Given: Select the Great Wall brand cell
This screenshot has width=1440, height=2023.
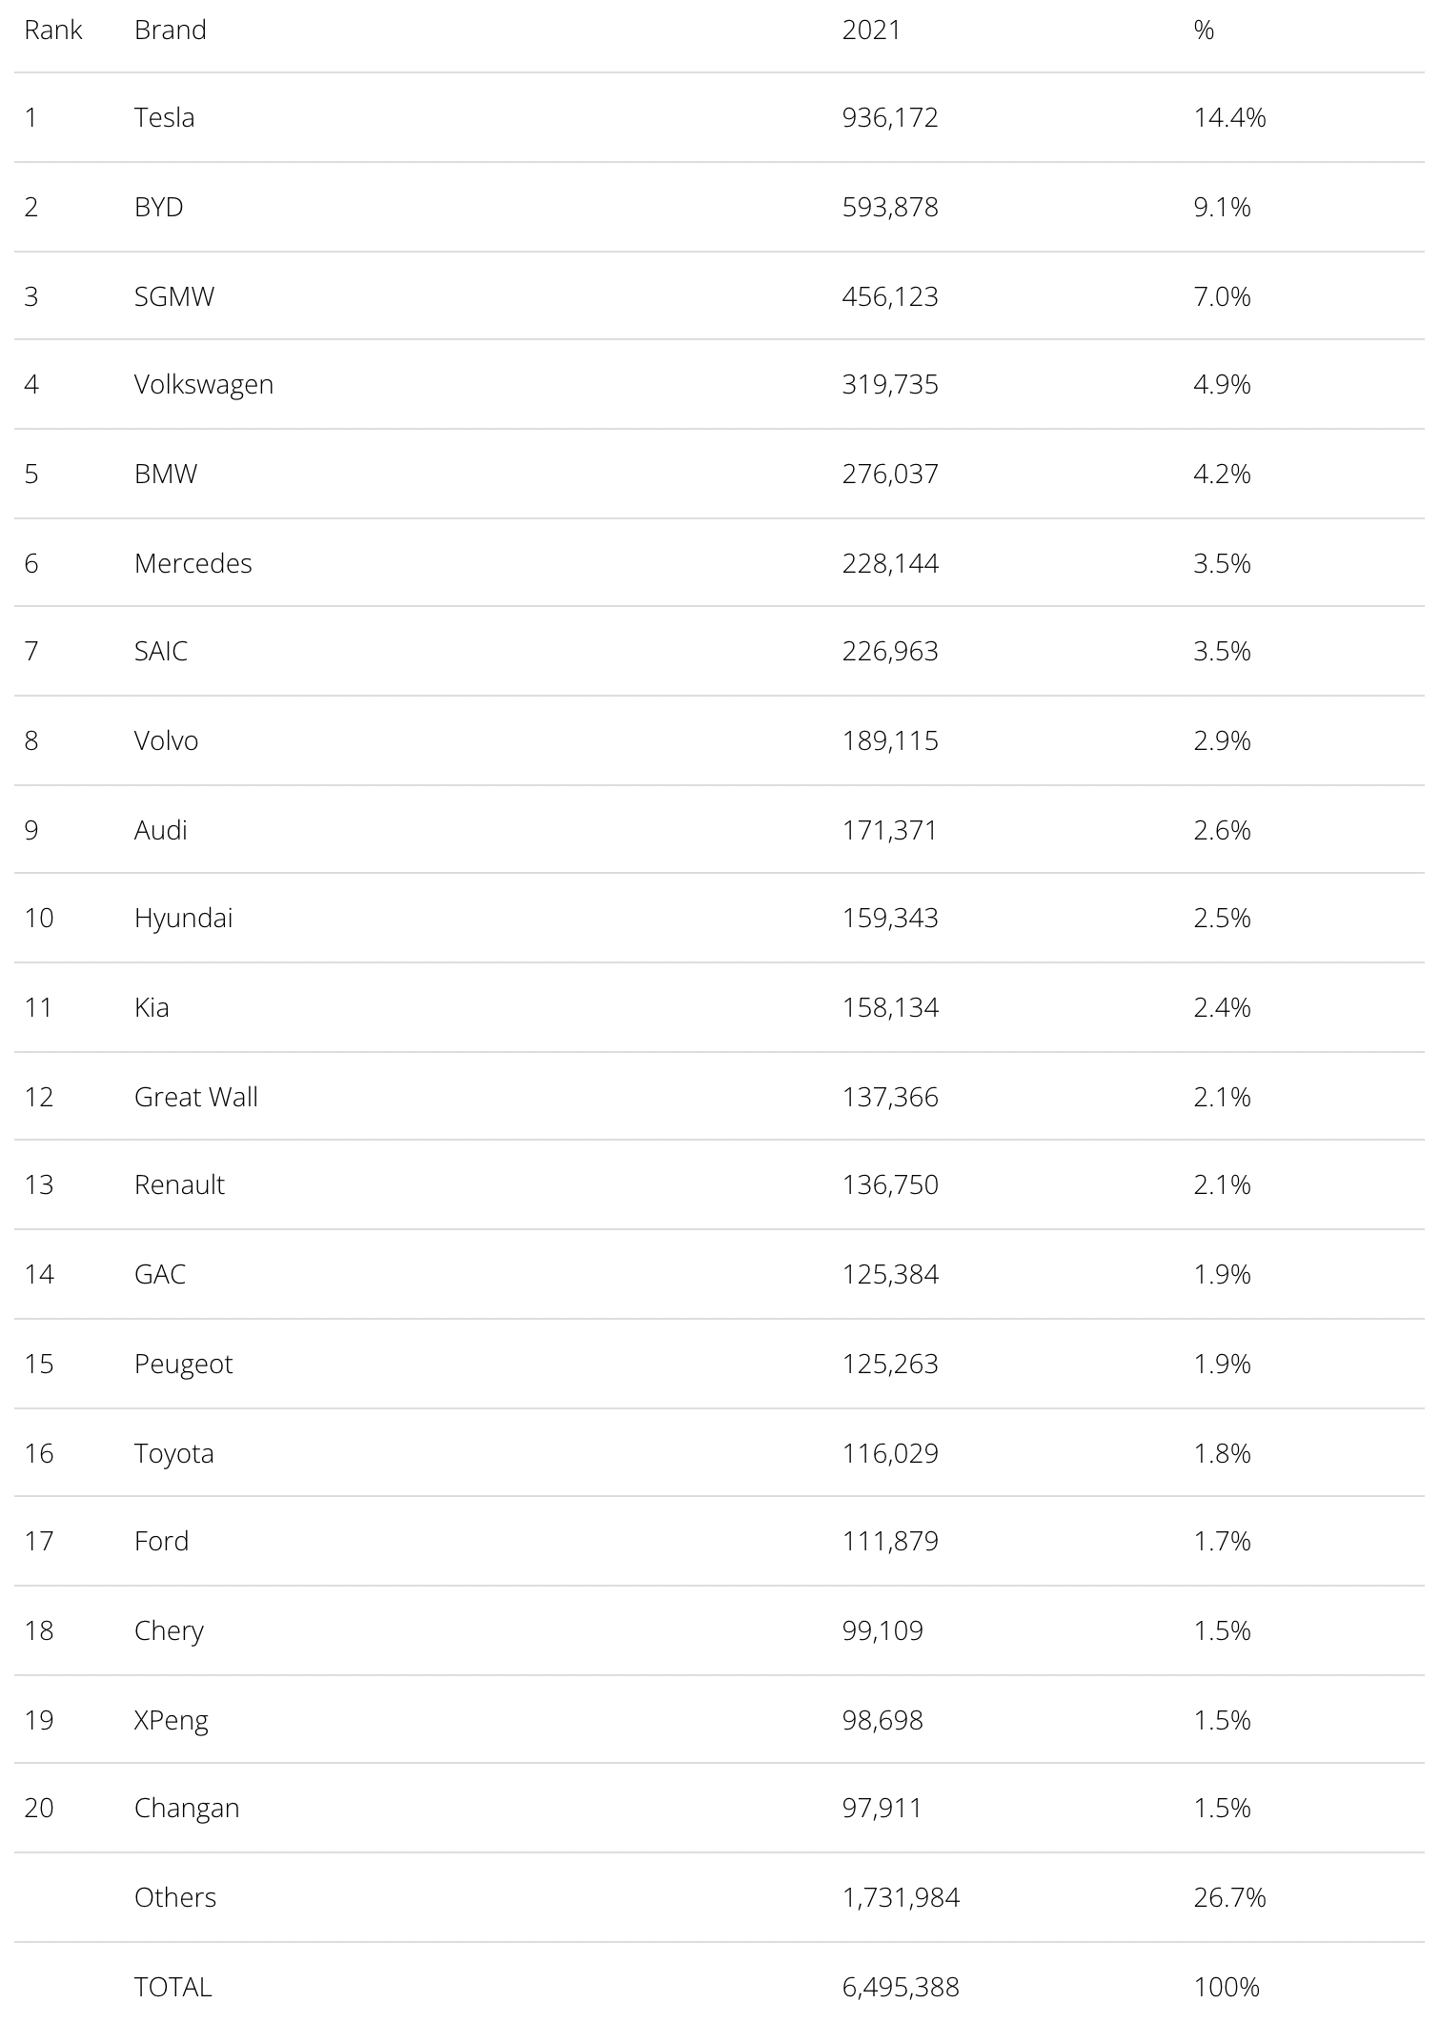Looking at the screenshot, I should pyautogui.click(x=196, y=1097).
